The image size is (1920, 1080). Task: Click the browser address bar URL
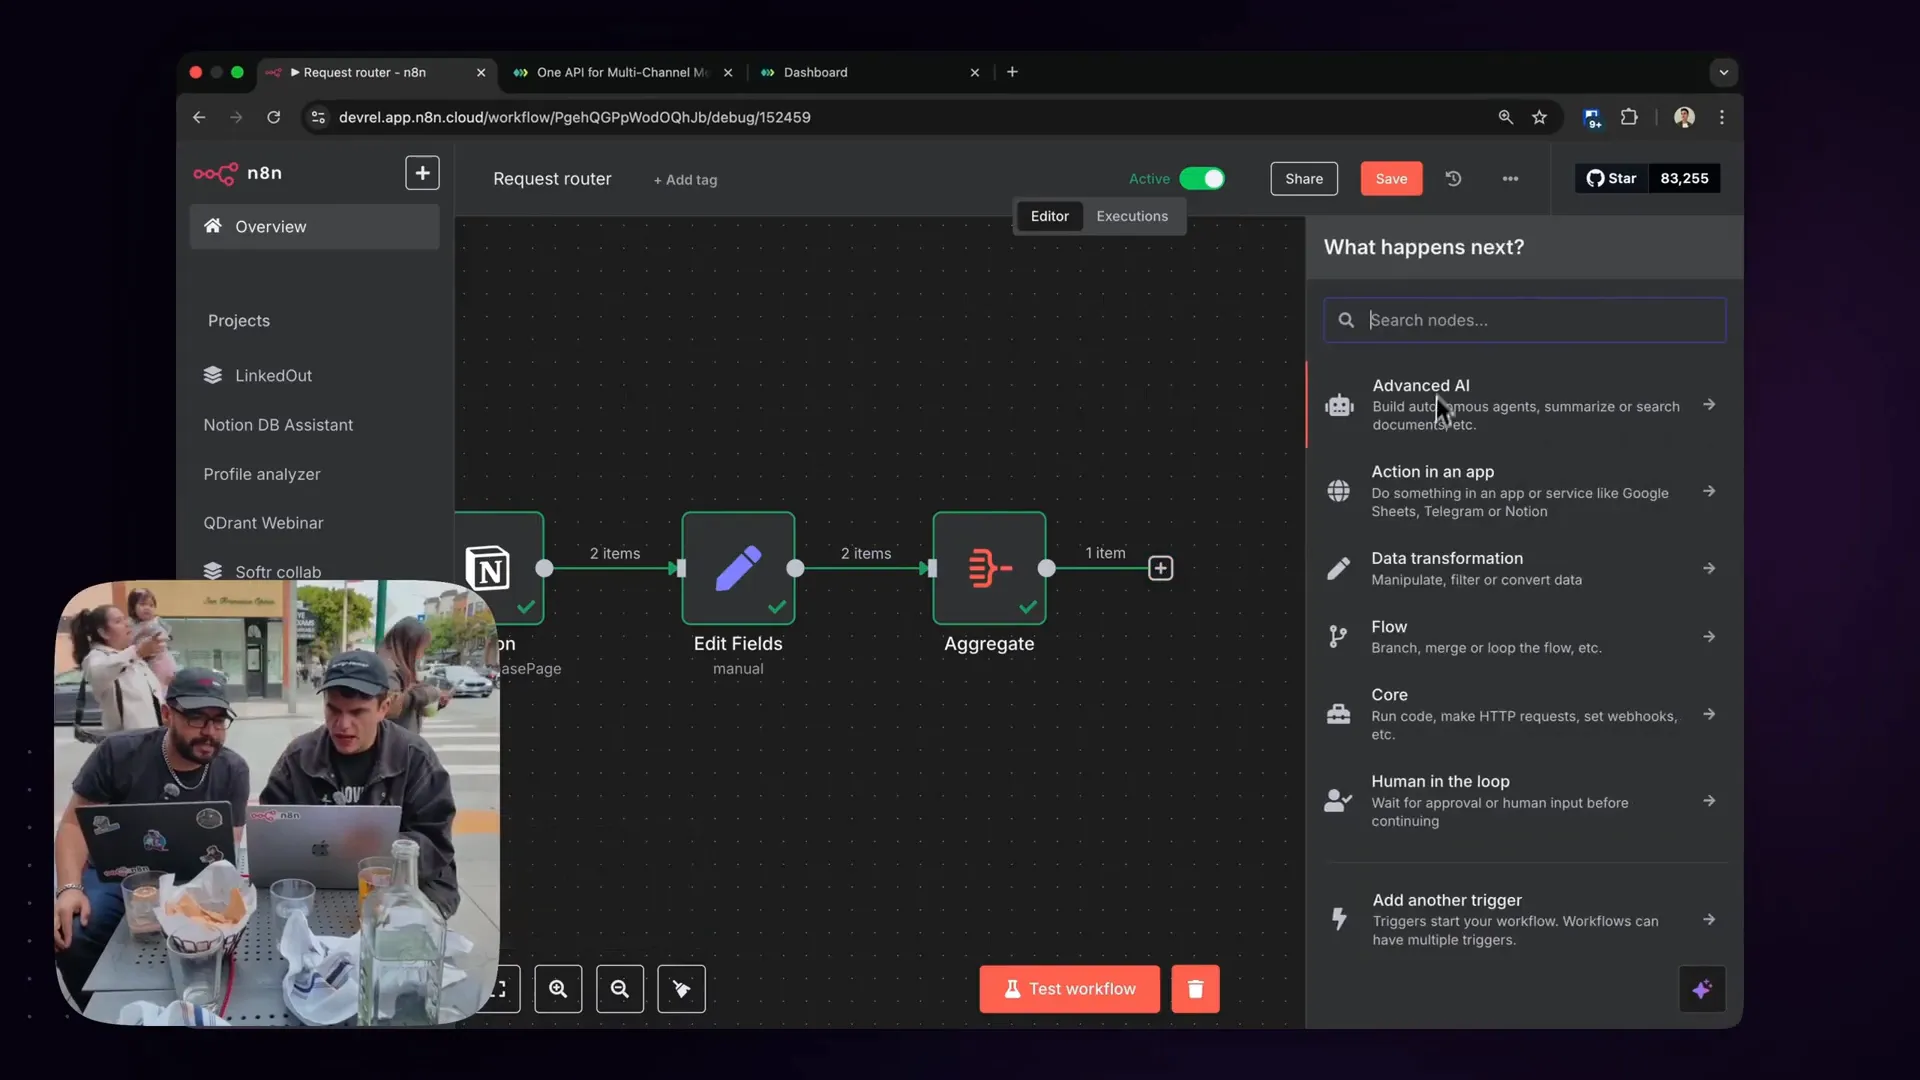click(x=575, y=117)
